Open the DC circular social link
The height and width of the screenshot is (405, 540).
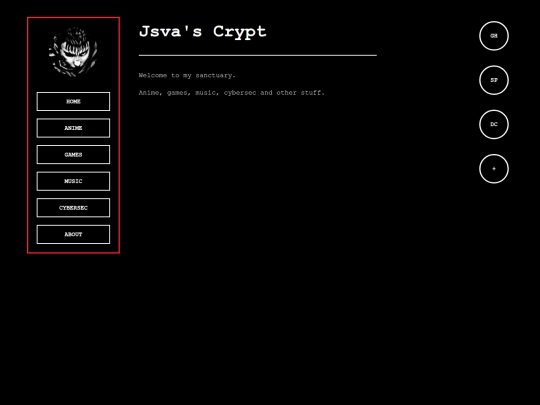[494, 124]
